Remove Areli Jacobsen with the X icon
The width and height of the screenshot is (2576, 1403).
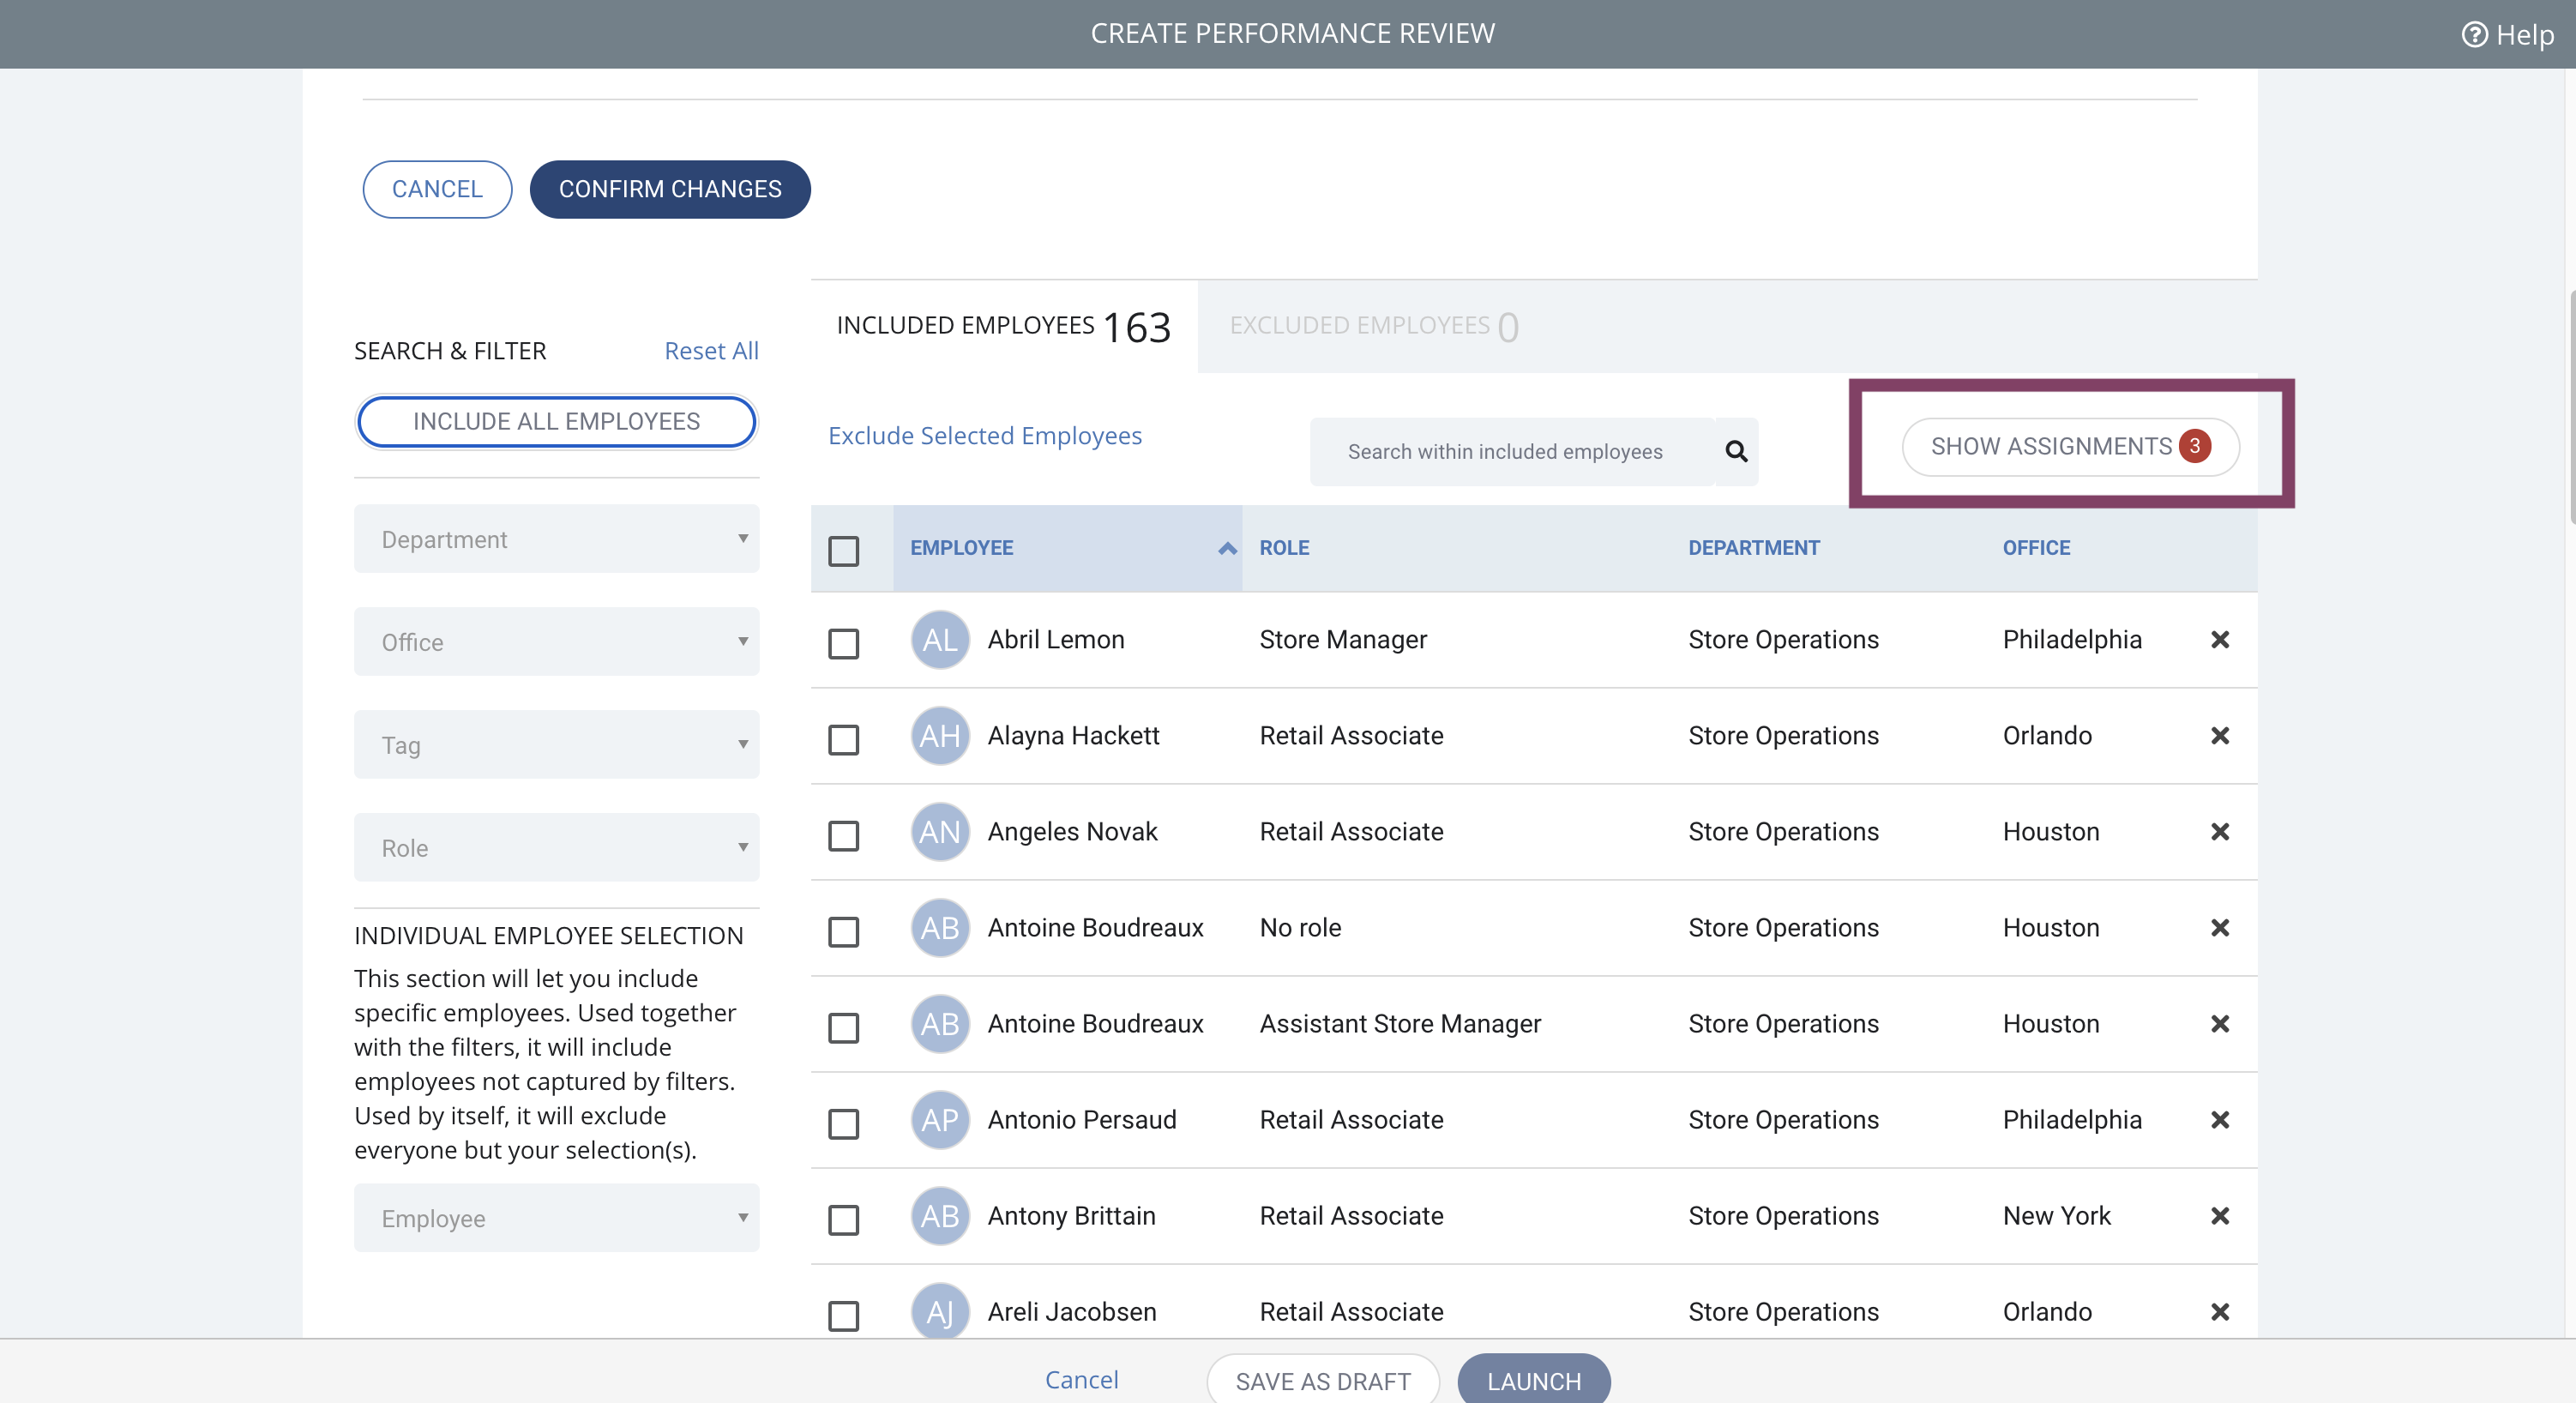pos(2220,1312)
